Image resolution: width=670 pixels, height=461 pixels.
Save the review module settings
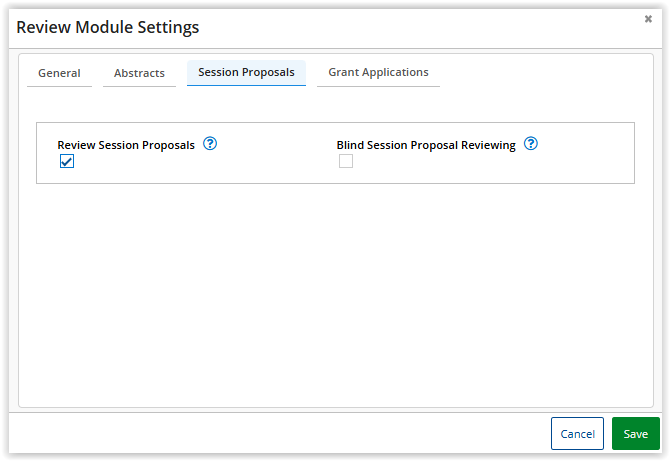click(635, 434)
